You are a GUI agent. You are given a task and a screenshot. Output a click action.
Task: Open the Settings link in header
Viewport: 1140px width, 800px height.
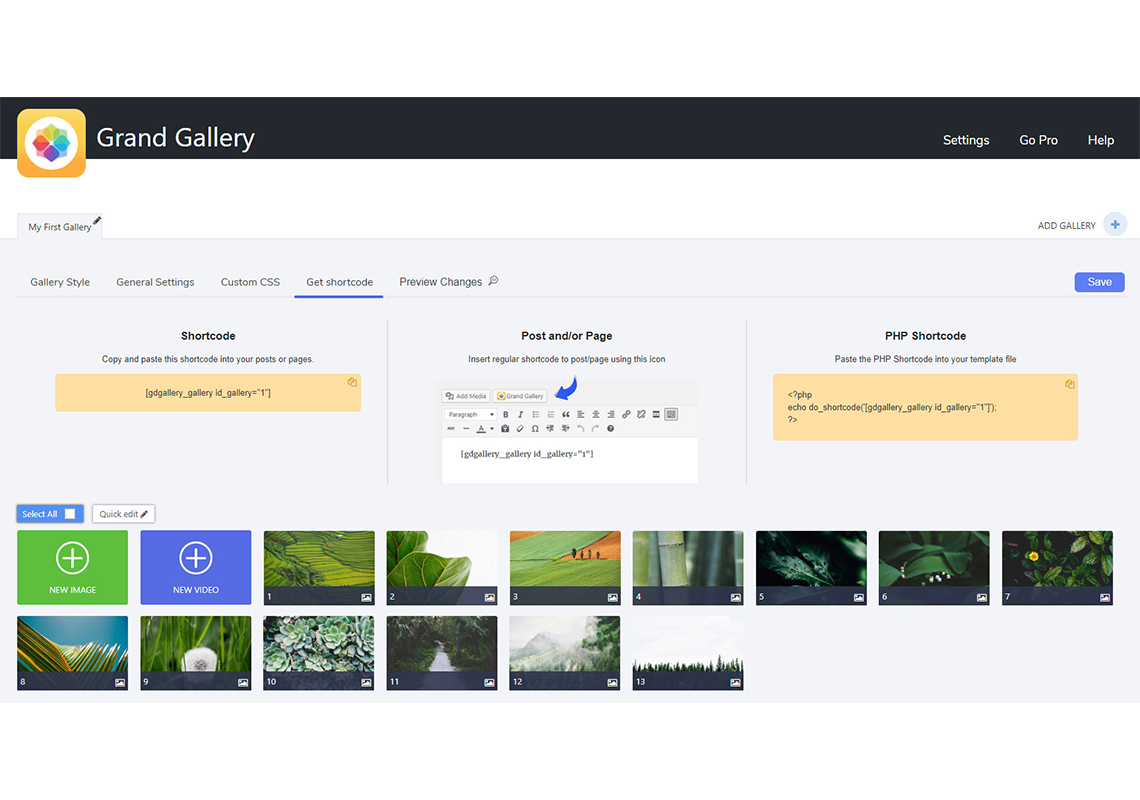[x=966, y=140]
